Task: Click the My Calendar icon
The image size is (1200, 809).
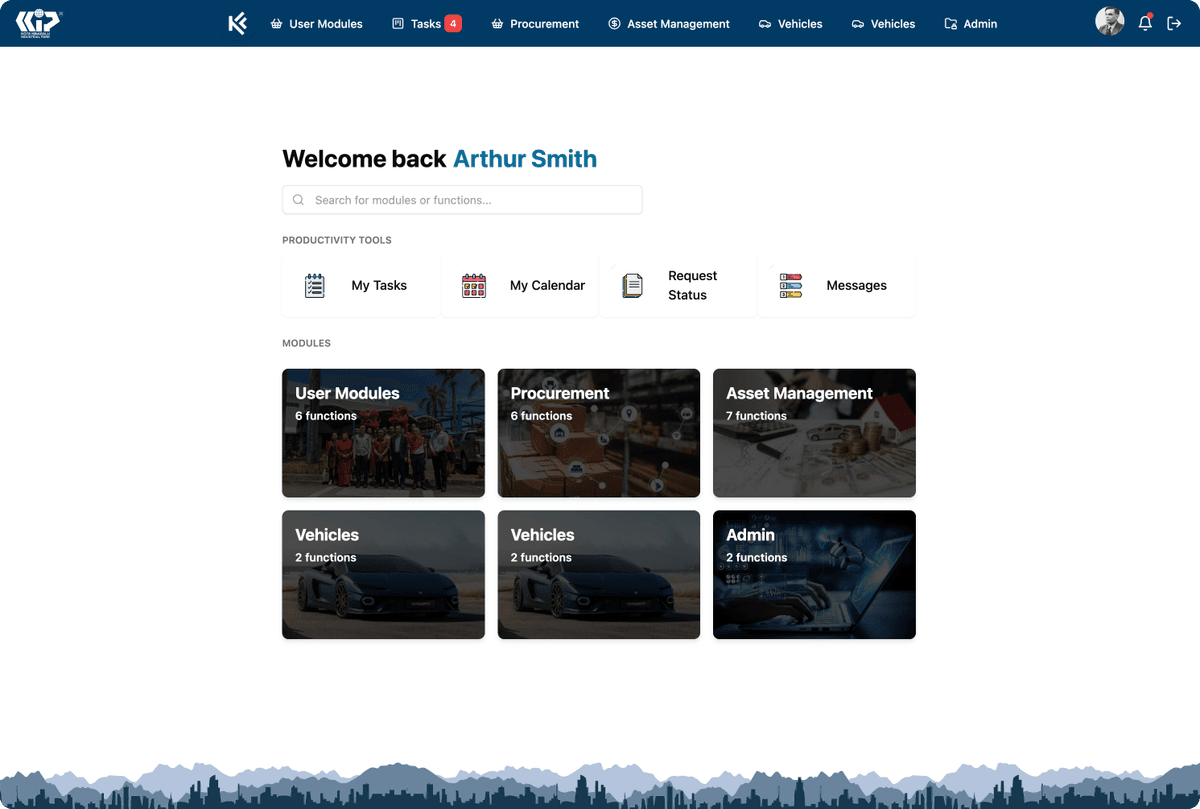Action: pos(473,286)
